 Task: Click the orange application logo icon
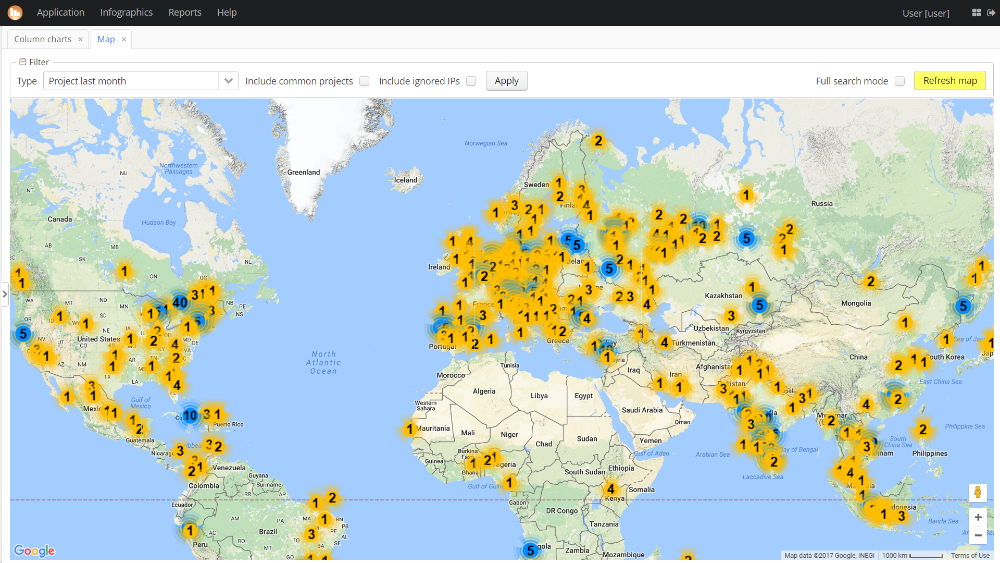[15, 12]
